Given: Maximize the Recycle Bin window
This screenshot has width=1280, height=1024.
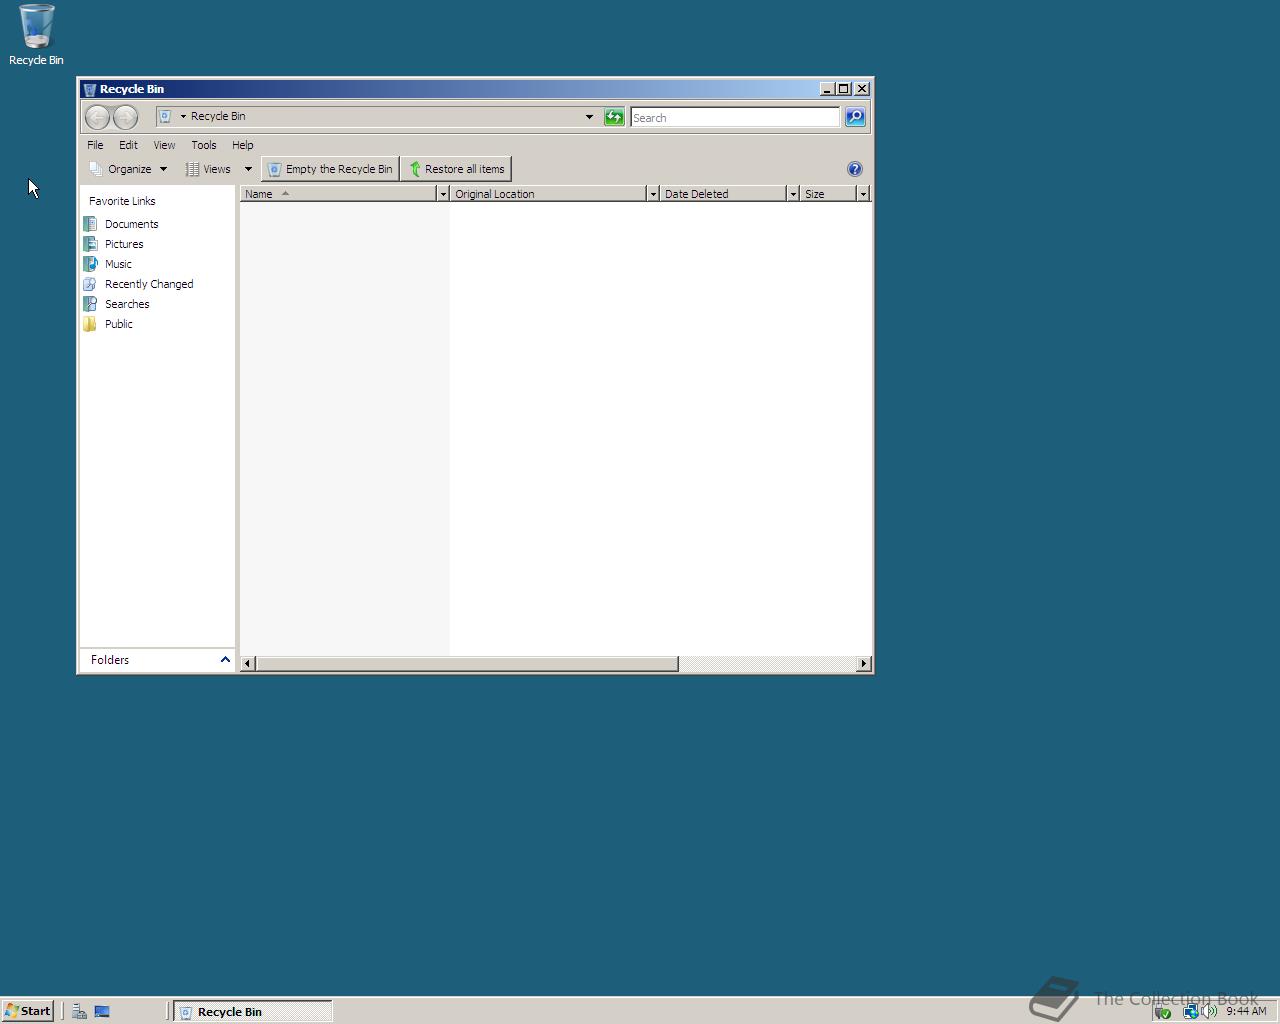Looking at the screenshot, I should tap(843, 89).
